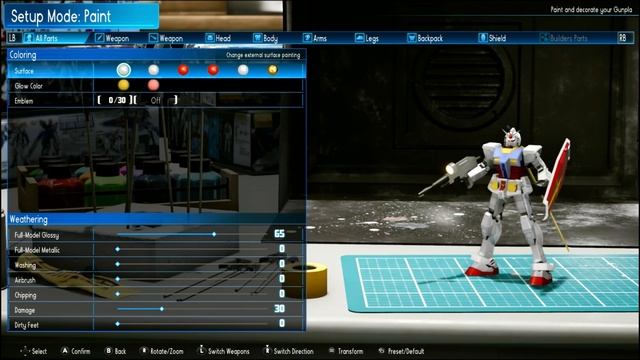Adjust the Airbrush slider handle
This screenshot has width=640, height=360.
click(118, 279)
